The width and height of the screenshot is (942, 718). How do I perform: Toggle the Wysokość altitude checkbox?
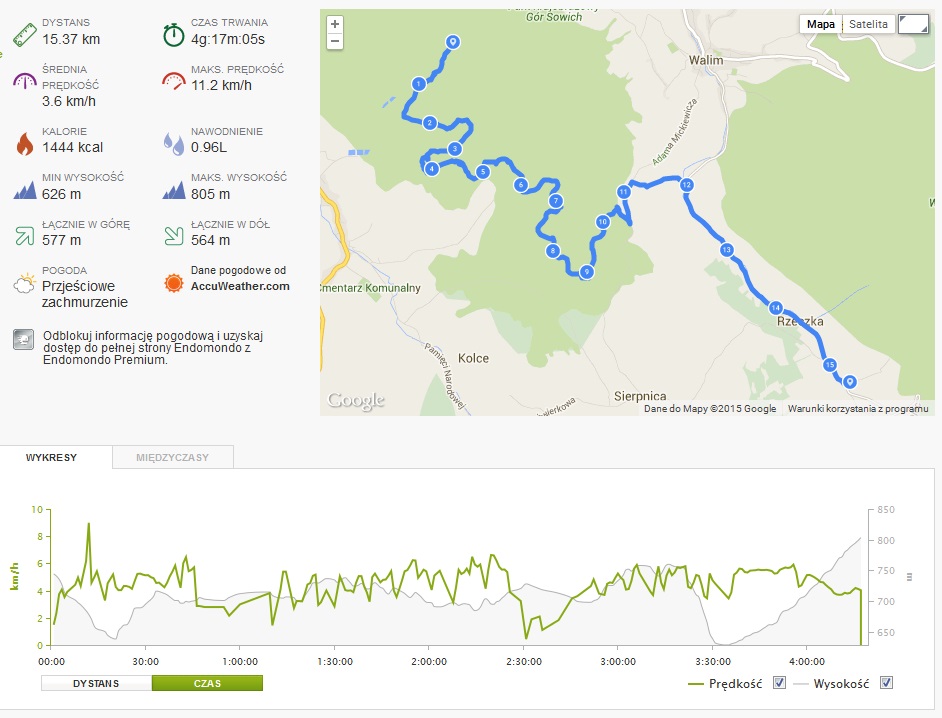tap(886, 683)
